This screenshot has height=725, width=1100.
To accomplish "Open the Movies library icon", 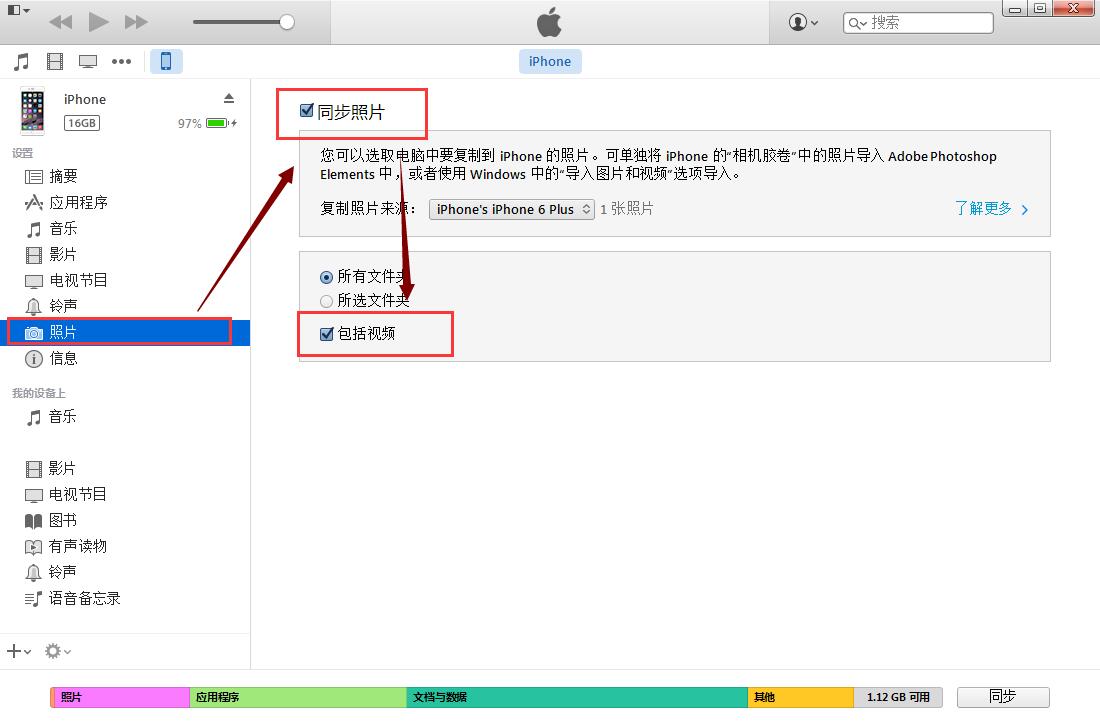I will (x=55, y=62).
